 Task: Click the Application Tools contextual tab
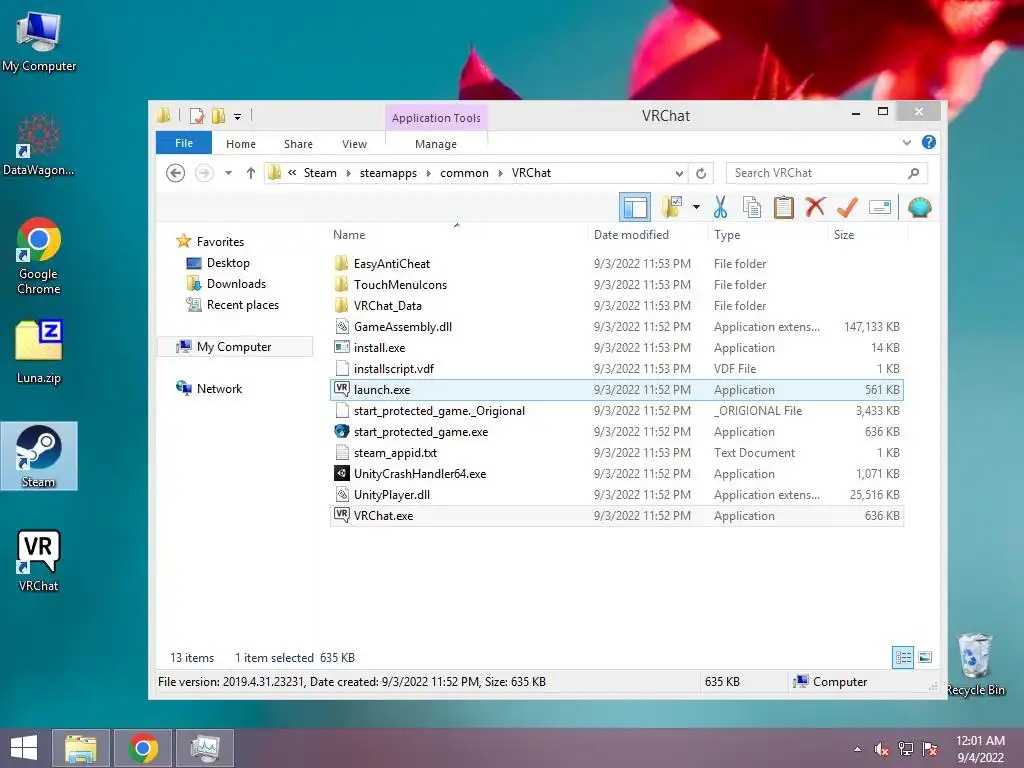pos(436,118)
